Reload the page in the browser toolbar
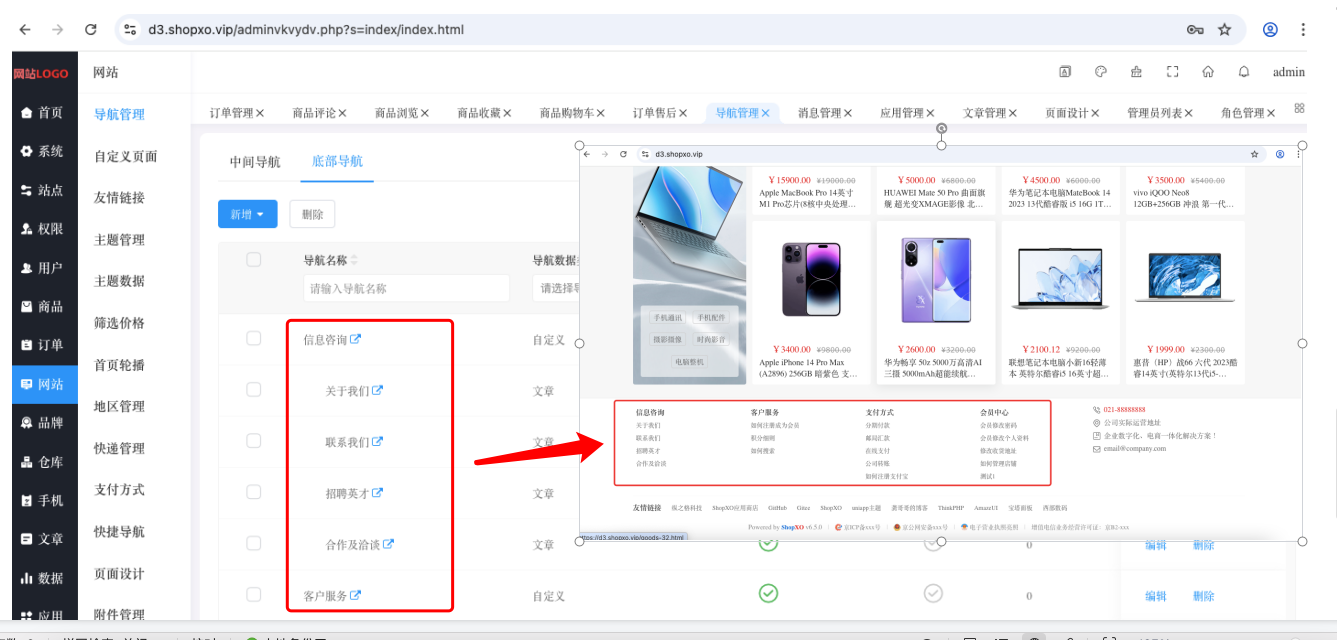Screen dimensions: 1337x640 (91, 30)
